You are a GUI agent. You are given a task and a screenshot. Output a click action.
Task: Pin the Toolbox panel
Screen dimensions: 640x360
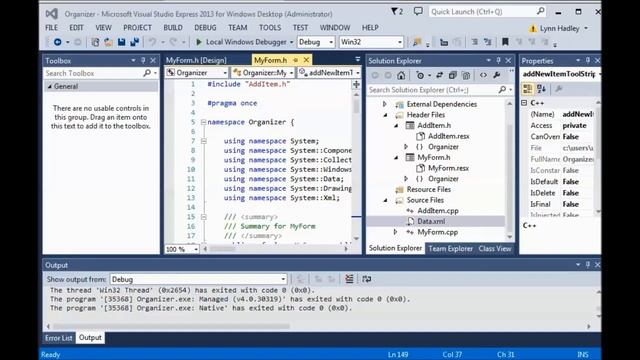[x=143, y=60]
